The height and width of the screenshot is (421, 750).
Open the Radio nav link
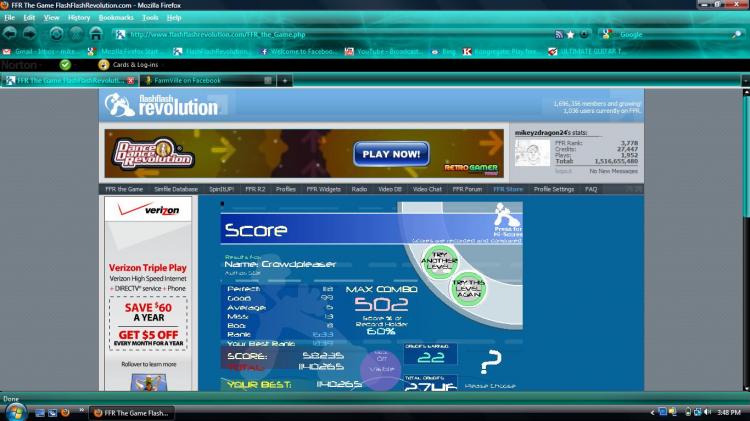click(x=359, y=189)
